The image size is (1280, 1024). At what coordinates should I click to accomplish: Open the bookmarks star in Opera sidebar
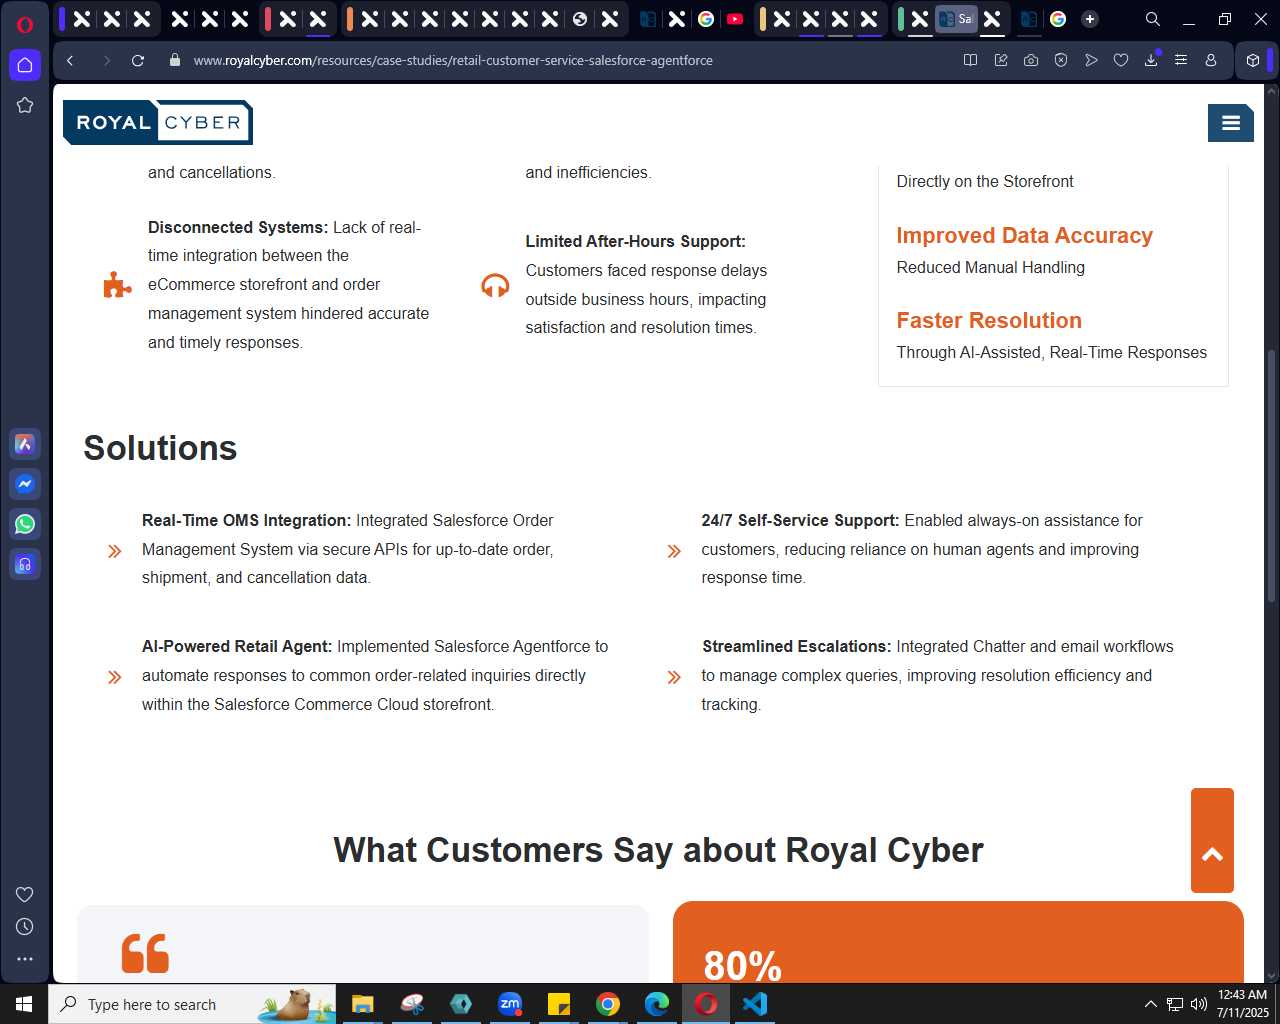tap(25, 105)
